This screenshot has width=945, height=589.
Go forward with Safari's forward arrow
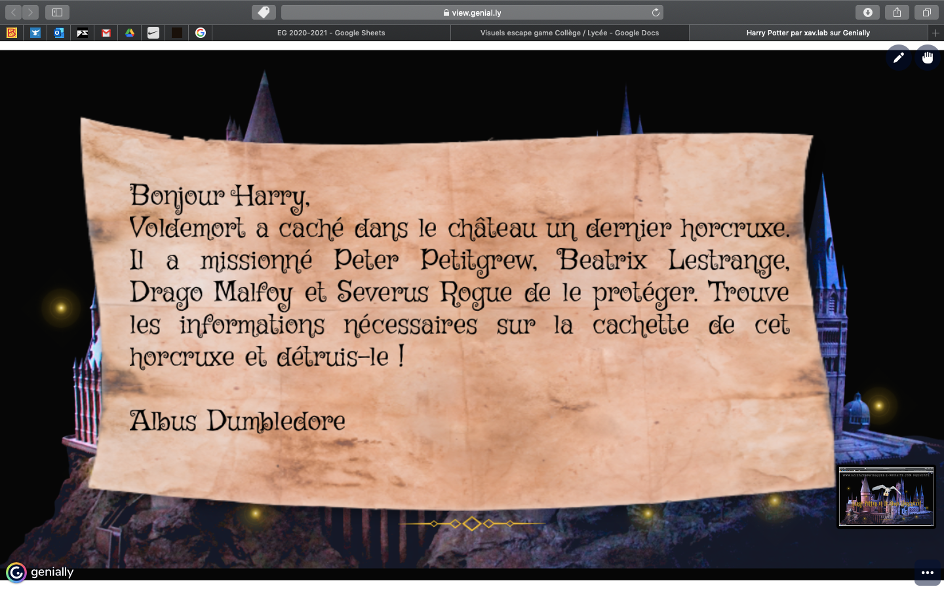point(30,12)
